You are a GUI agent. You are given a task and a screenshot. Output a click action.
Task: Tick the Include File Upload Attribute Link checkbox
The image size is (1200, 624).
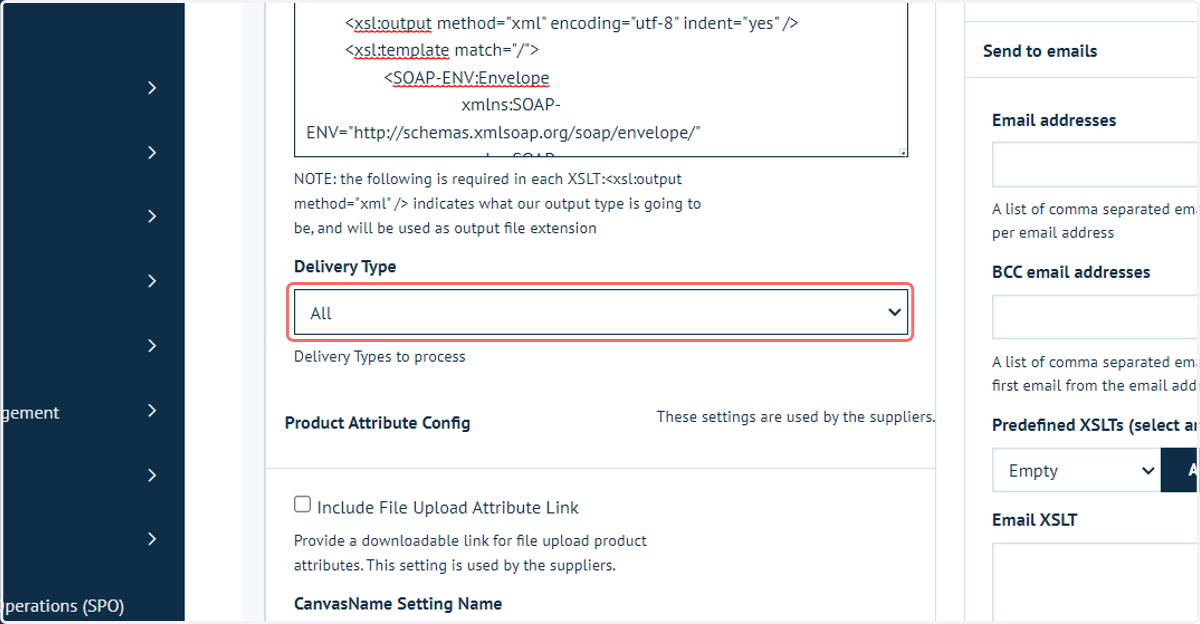coord(302,505)
